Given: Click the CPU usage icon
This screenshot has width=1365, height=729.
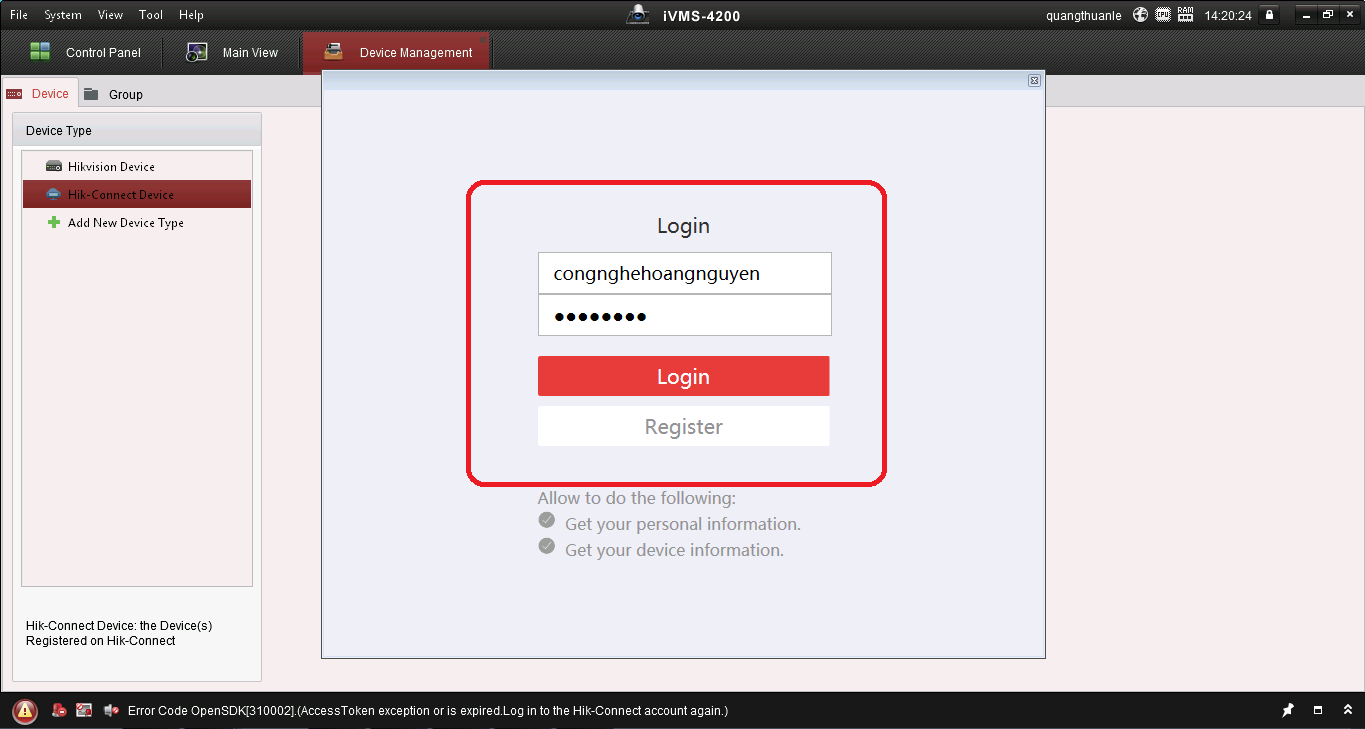Looking at the screenshot, I should (x=1163, y=15).
